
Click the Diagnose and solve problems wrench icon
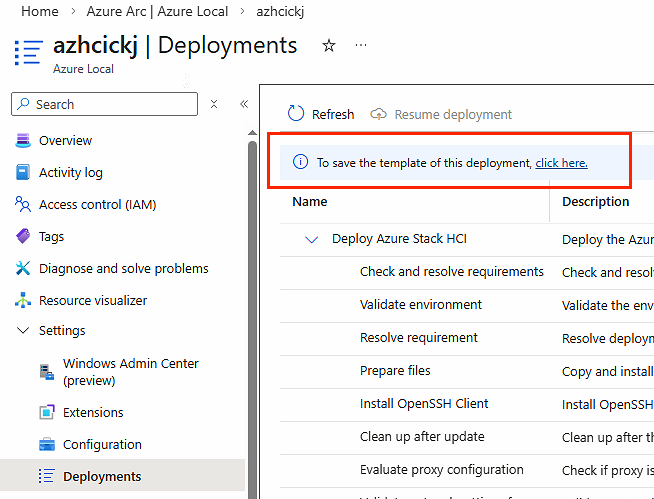click(x=23, y=269)
